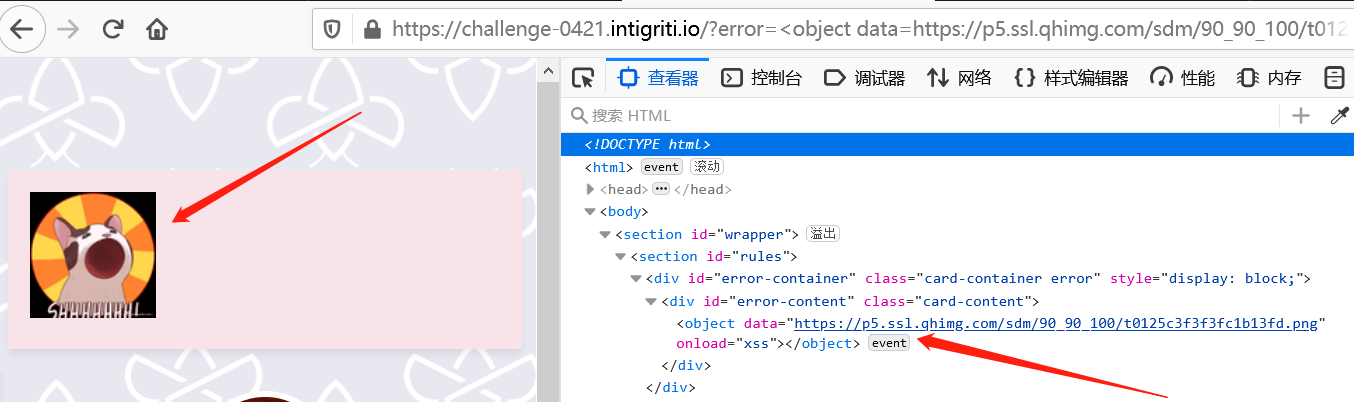Collapse the body element node
The image size is (1354, 402).
pos(590,211)
